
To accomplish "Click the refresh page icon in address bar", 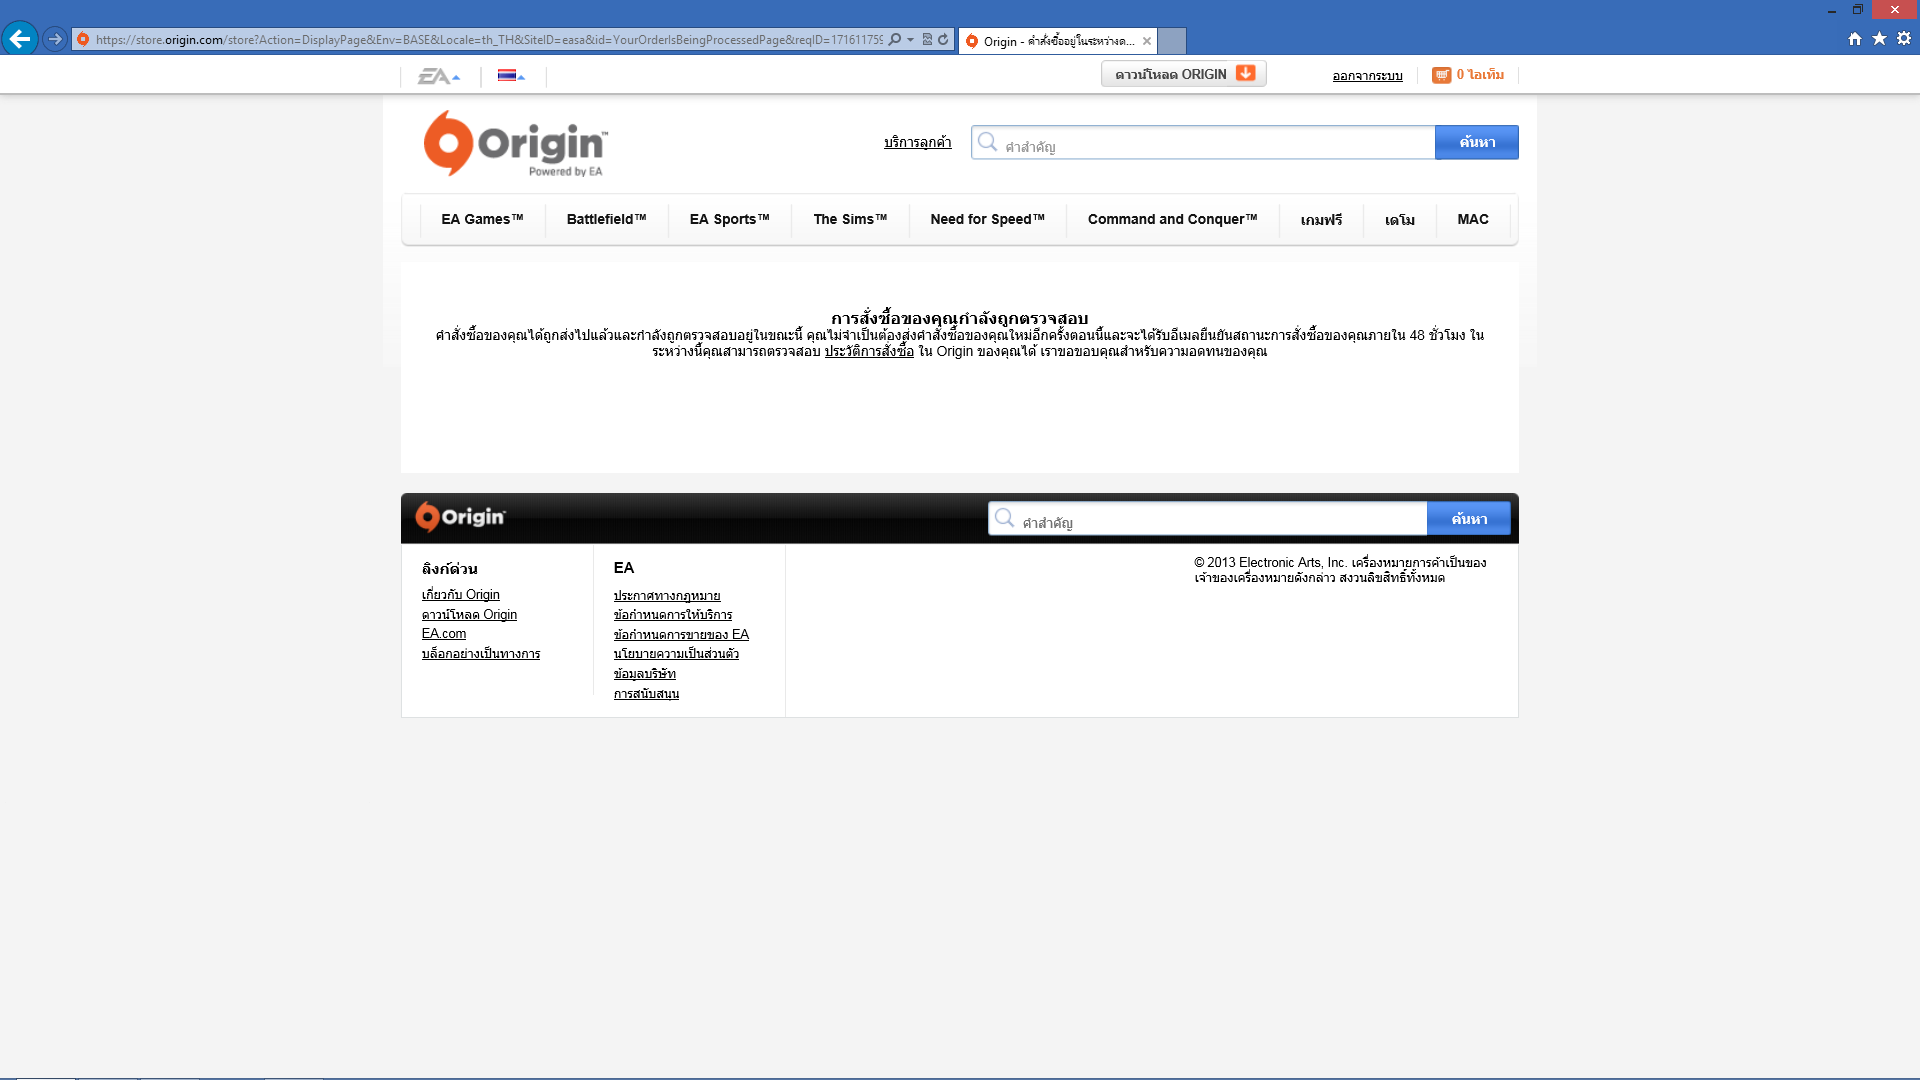I will (x=943, y=40).
